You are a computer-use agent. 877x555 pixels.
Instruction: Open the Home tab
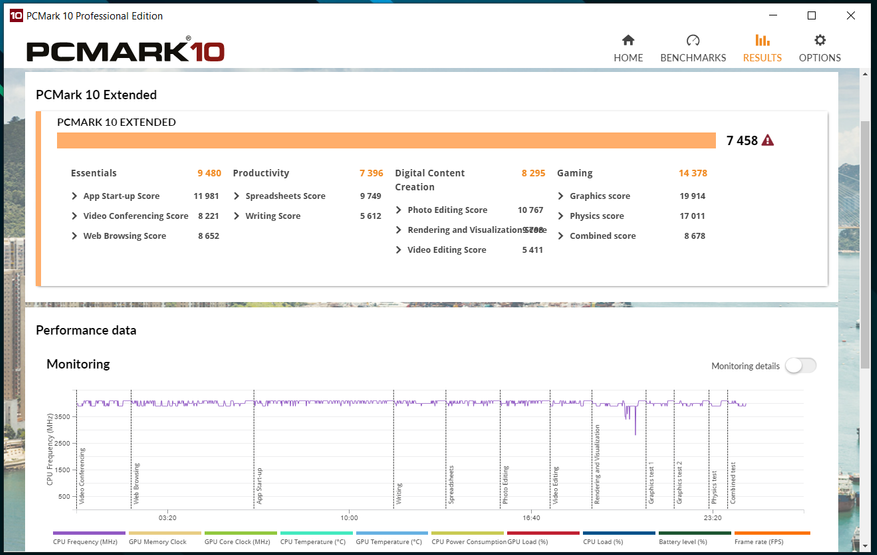click(628, 48)
